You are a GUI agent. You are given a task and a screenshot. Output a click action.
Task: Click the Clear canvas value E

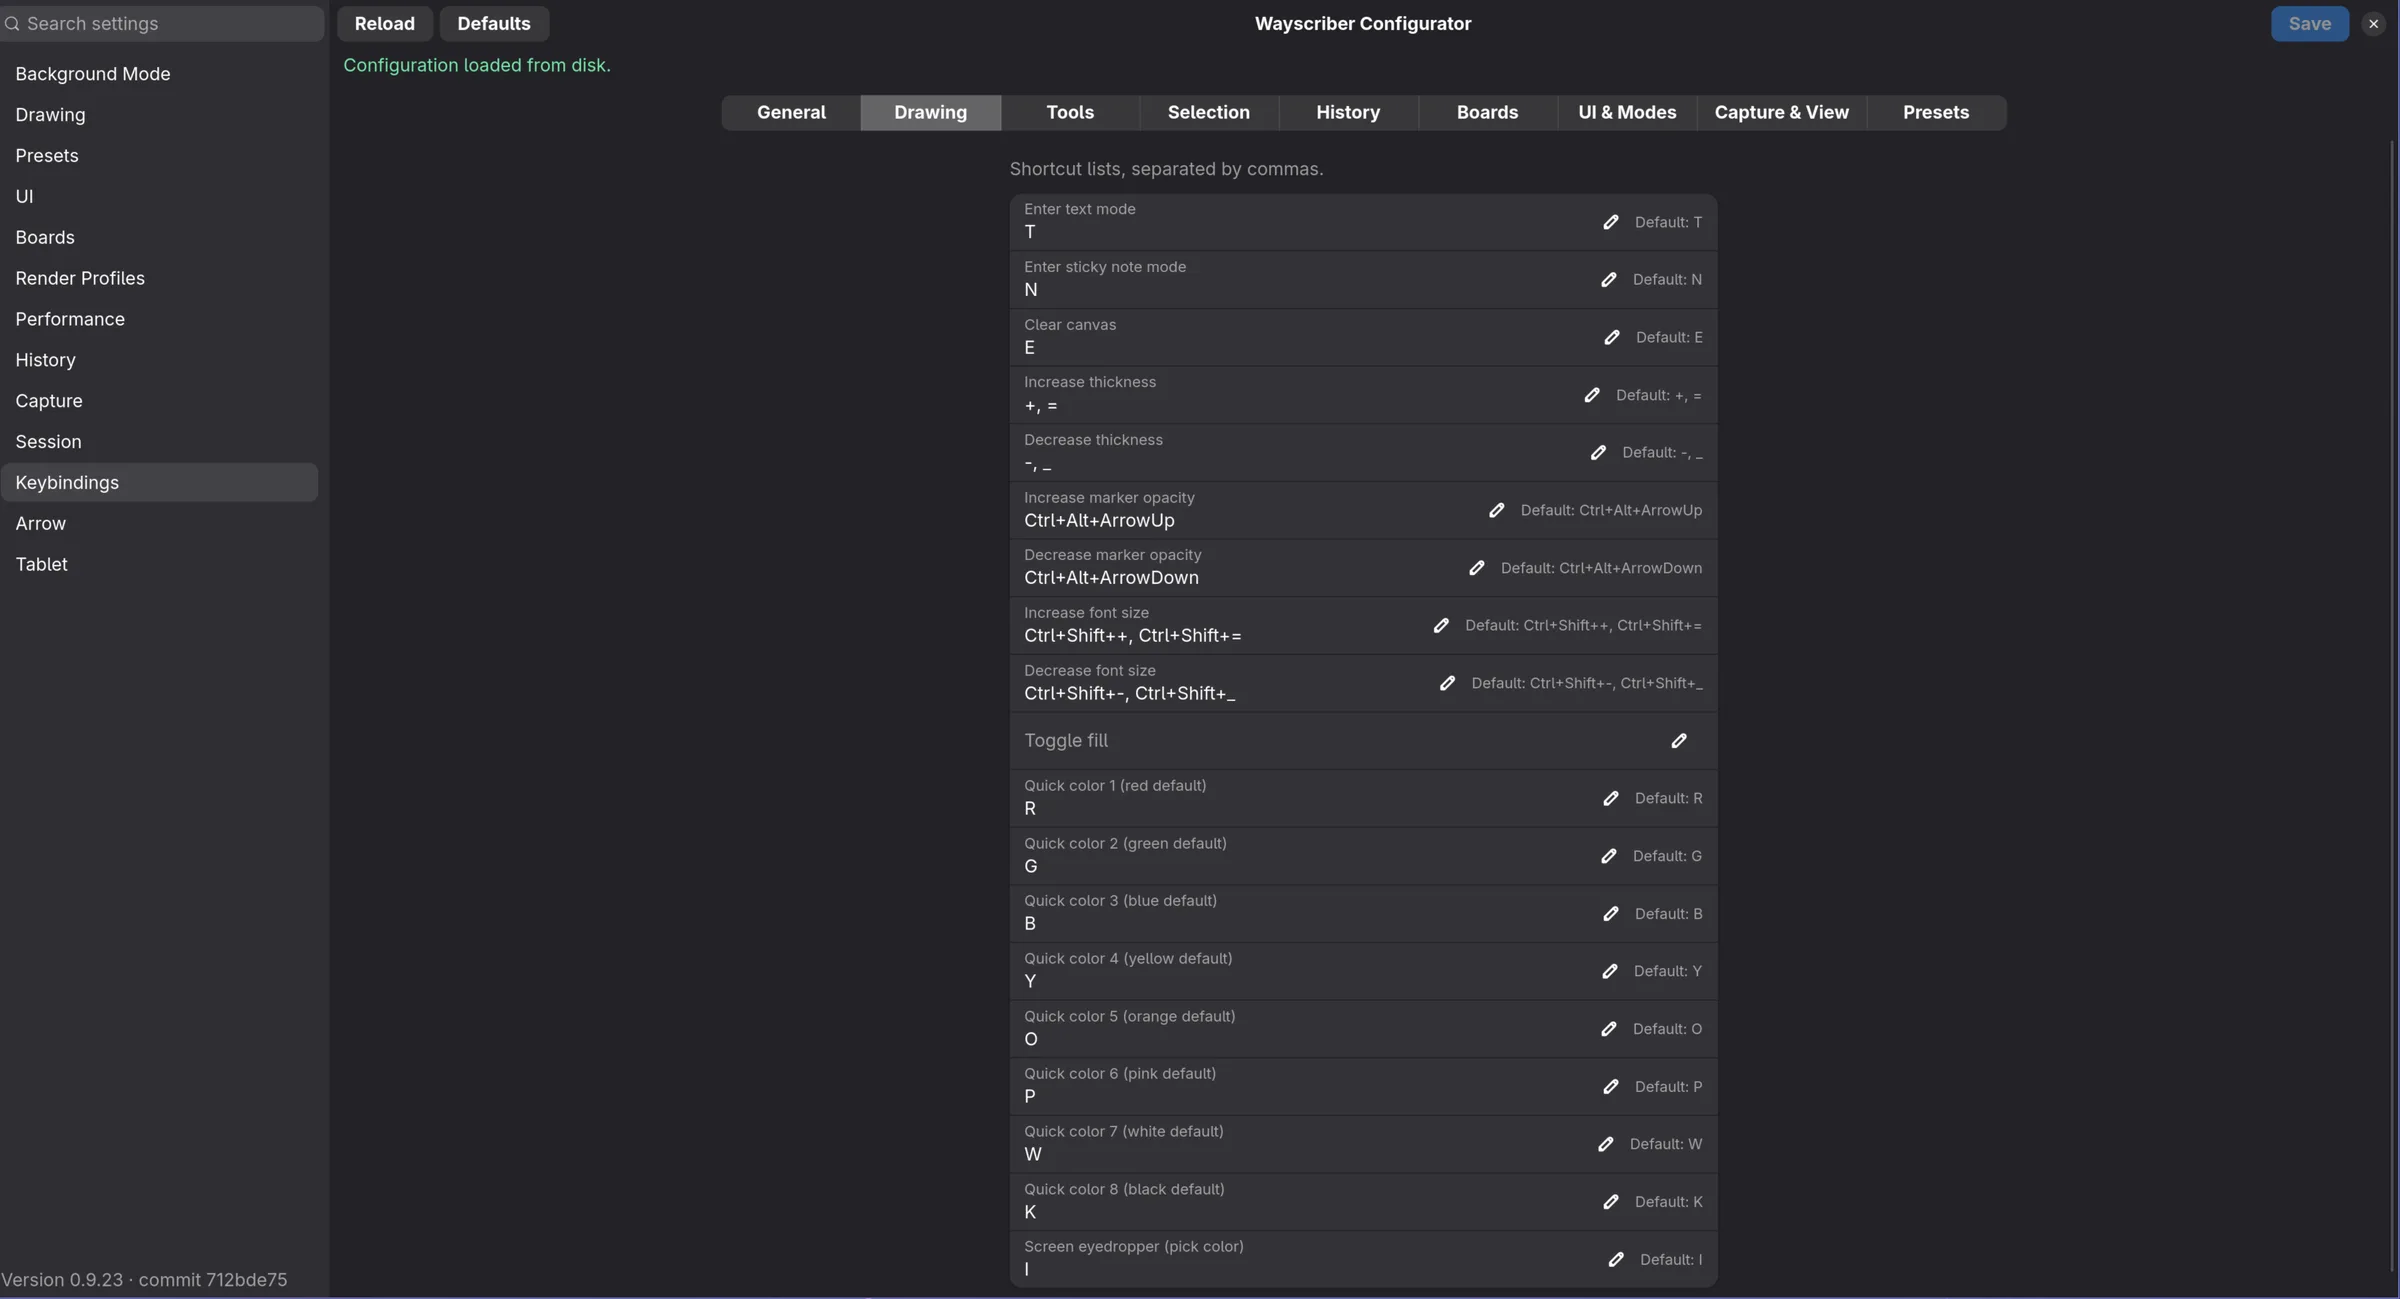1029,348
